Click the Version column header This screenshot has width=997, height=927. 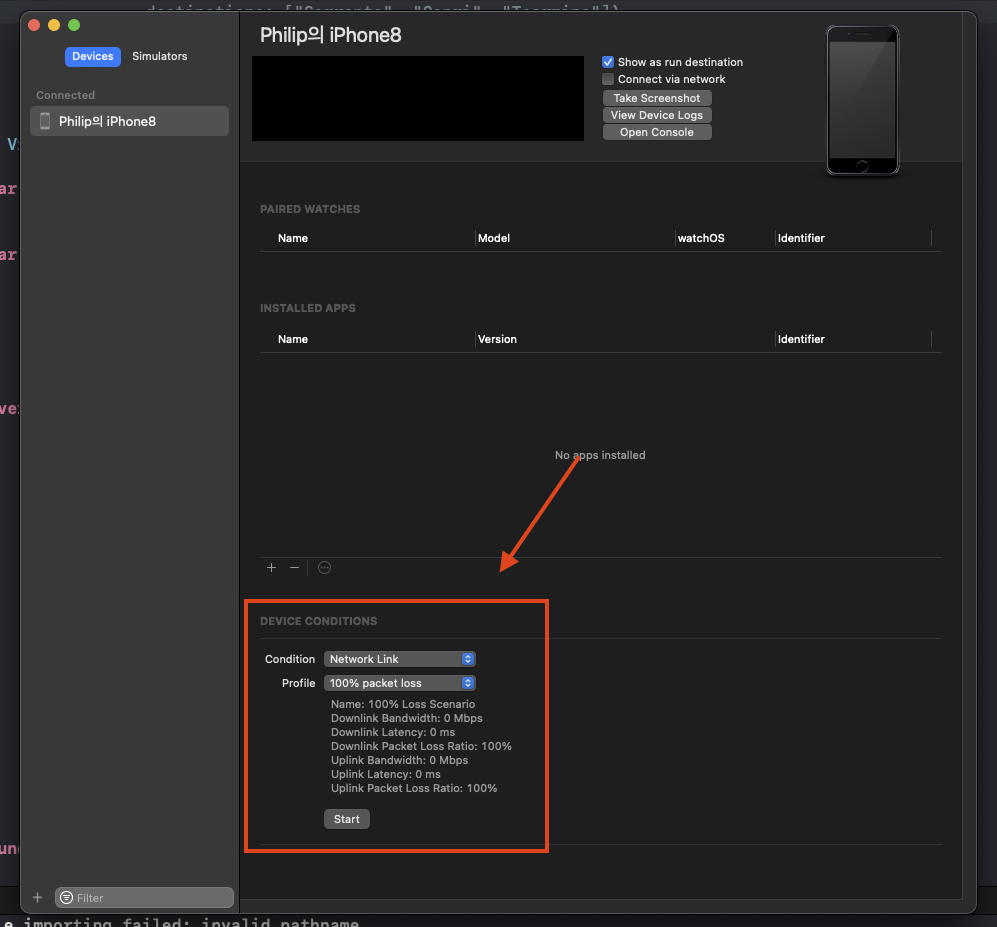(x=497, y=339)
